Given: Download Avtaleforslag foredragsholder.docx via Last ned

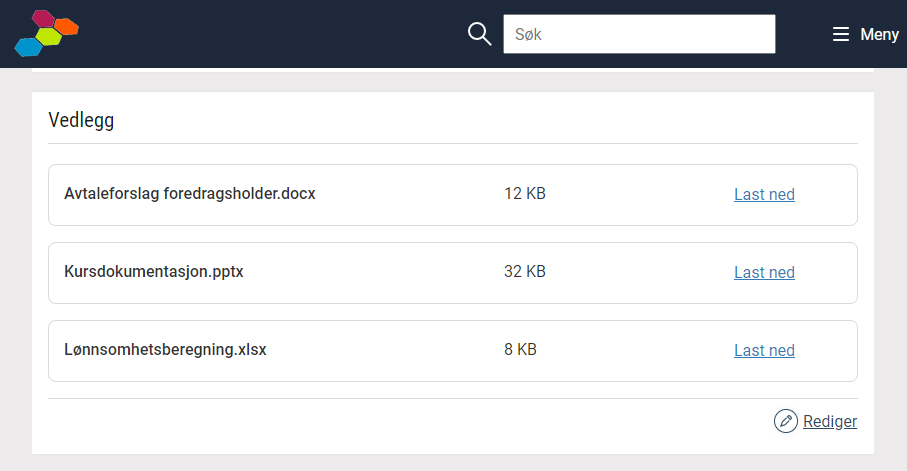Looking at the screenshot, I should pyautogui.click(x=764, y=194).
